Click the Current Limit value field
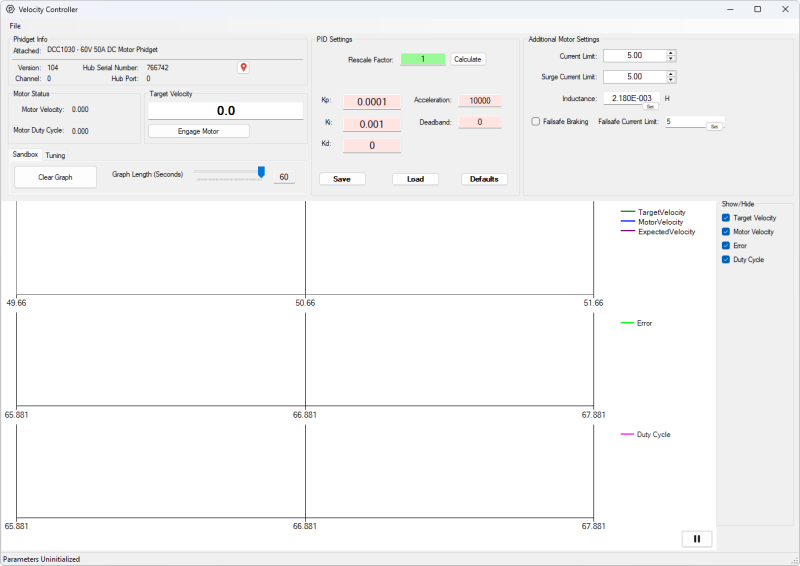This screenshot has width=800, height=566. point(635,56)
